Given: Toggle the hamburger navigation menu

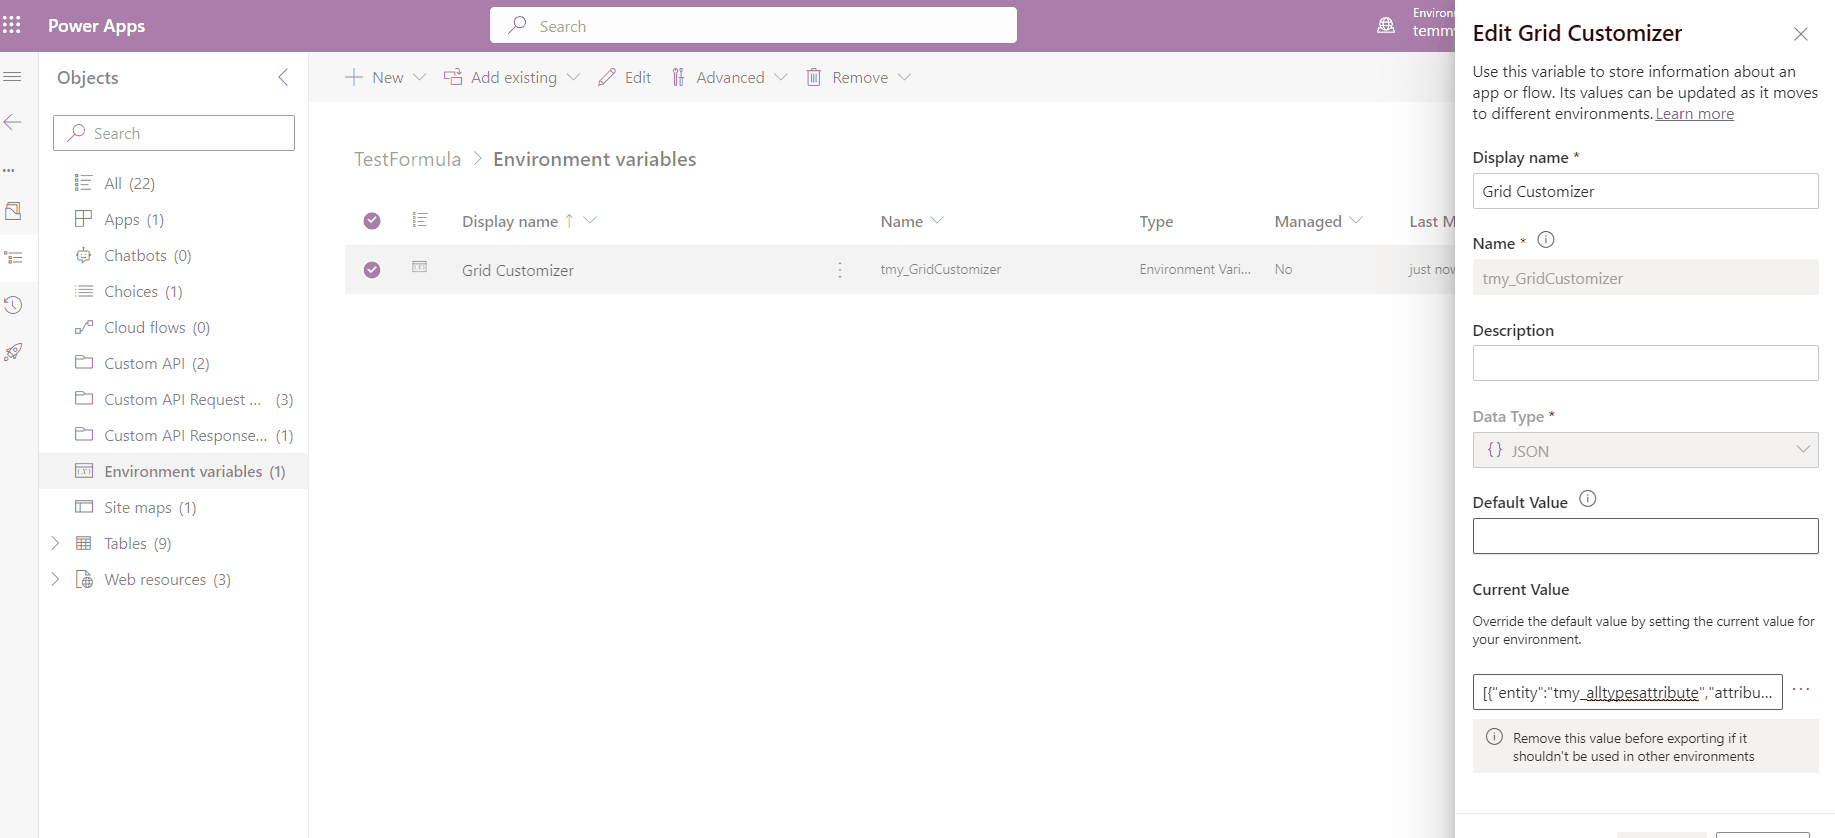Looking at the screenshot, I should [x=12, y=77].
